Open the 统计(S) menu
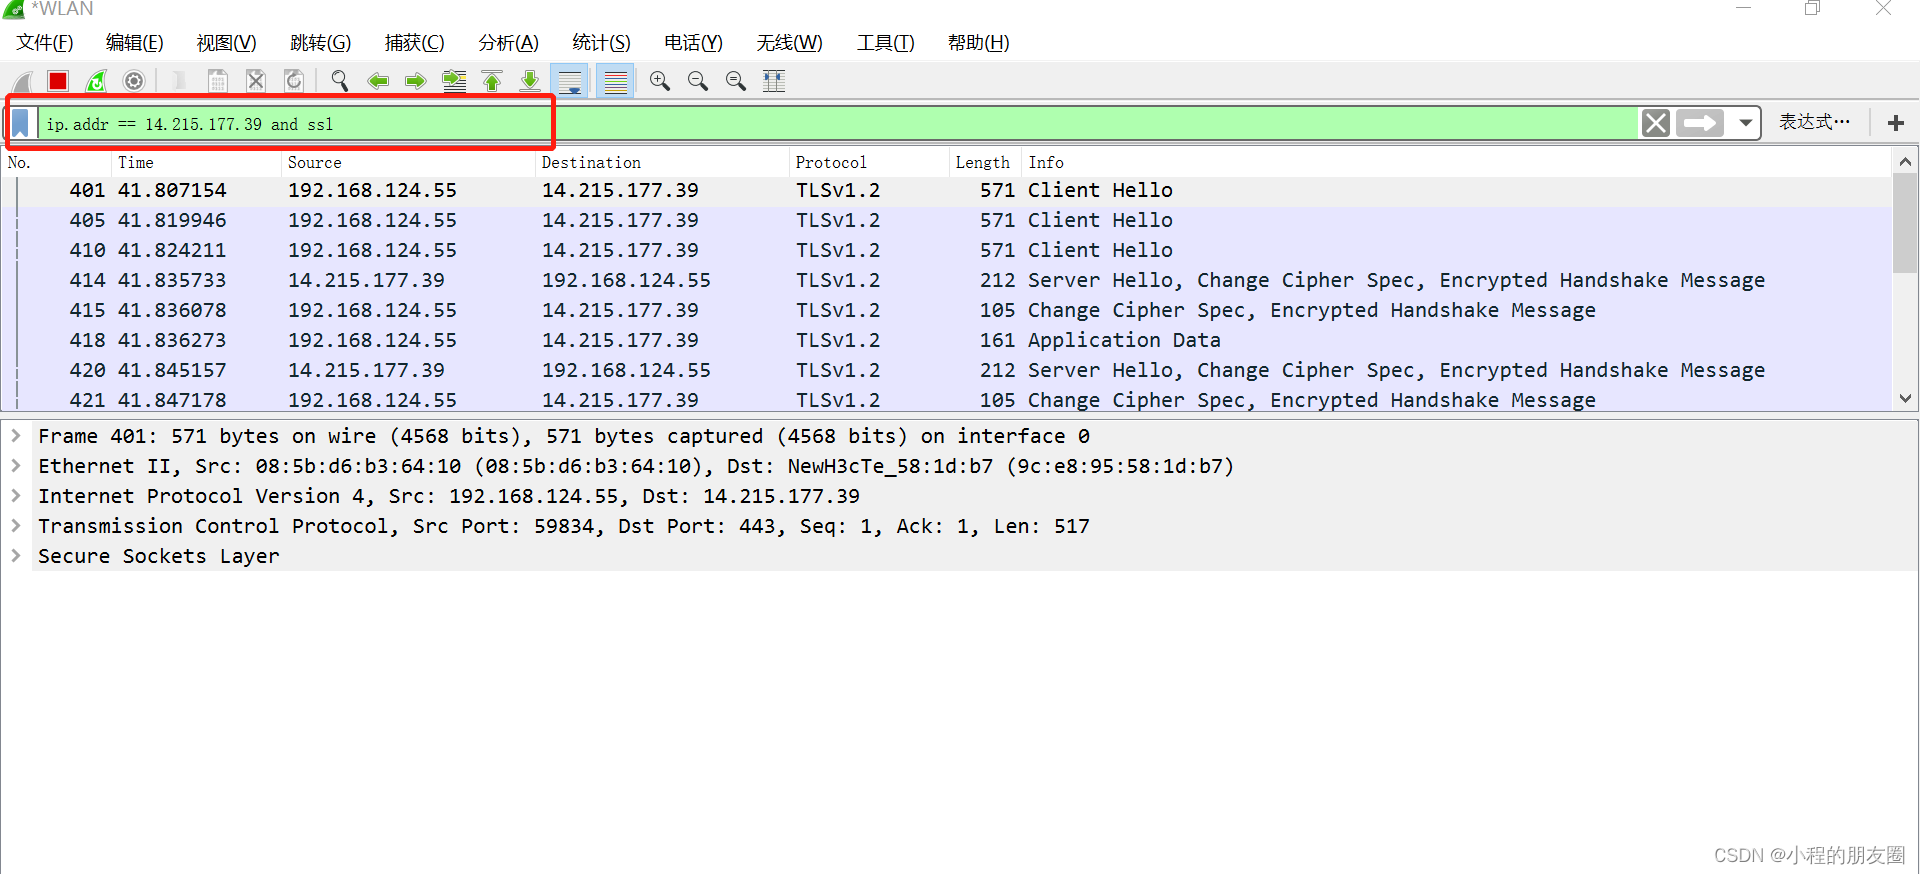Screen dimensions: 1920x874 pos(602,43)
